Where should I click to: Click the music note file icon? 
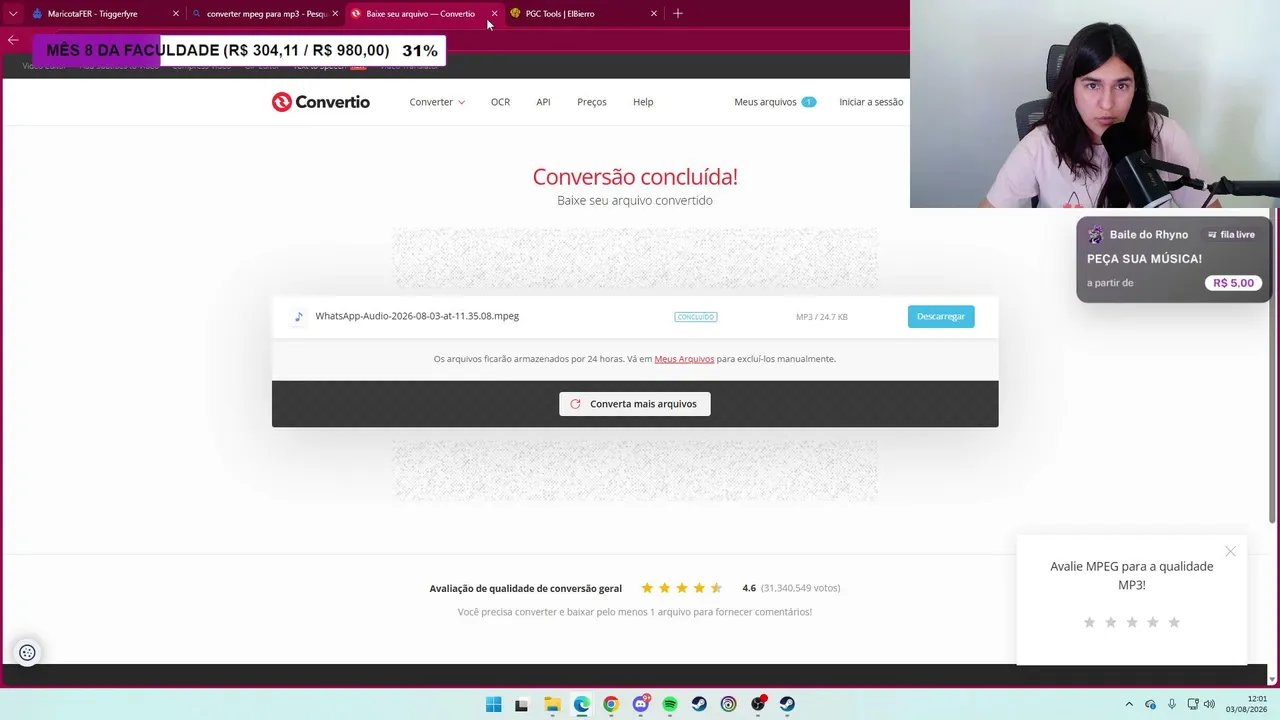pos(298,317)
